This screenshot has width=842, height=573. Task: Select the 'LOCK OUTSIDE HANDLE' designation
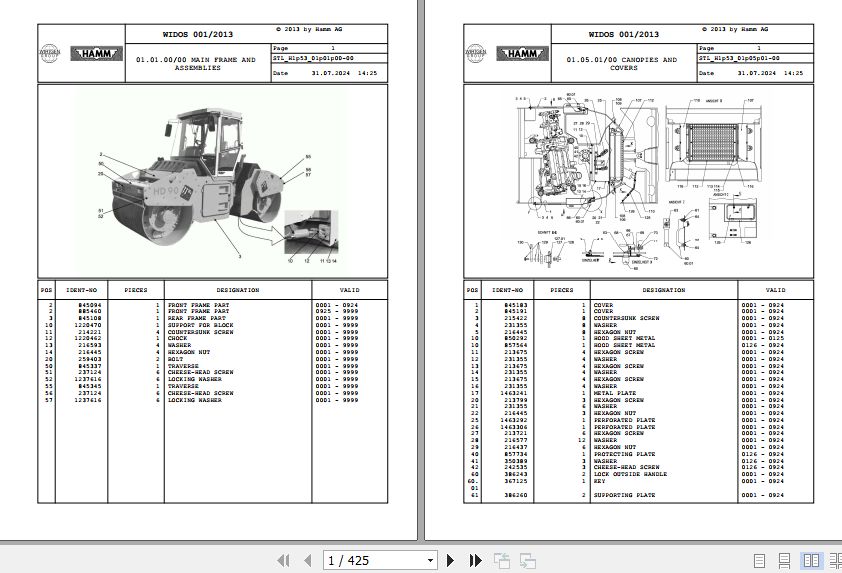[x=630, y=475]
